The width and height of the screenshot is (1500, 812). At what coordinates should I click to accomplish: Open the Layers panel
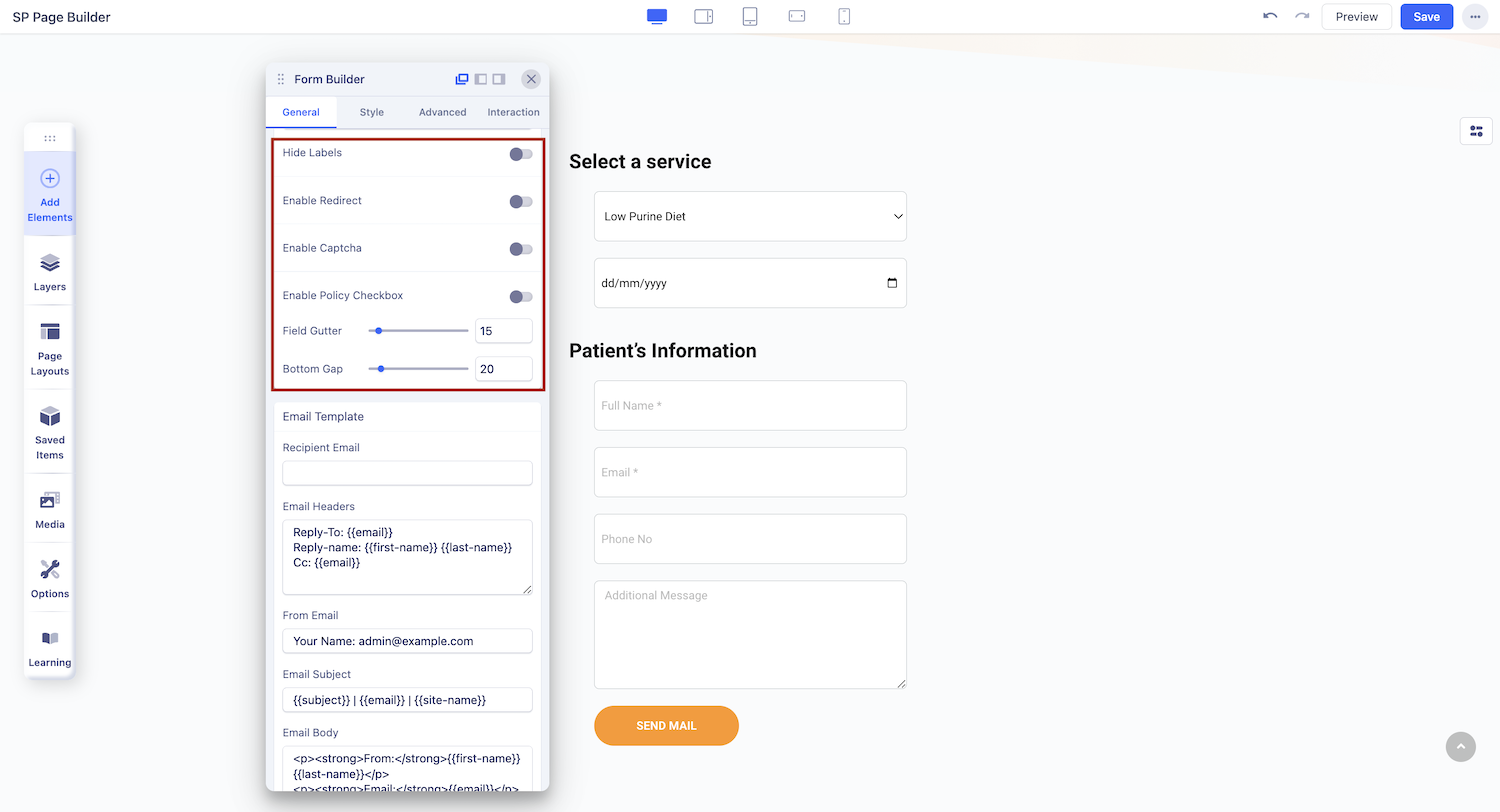50,271
